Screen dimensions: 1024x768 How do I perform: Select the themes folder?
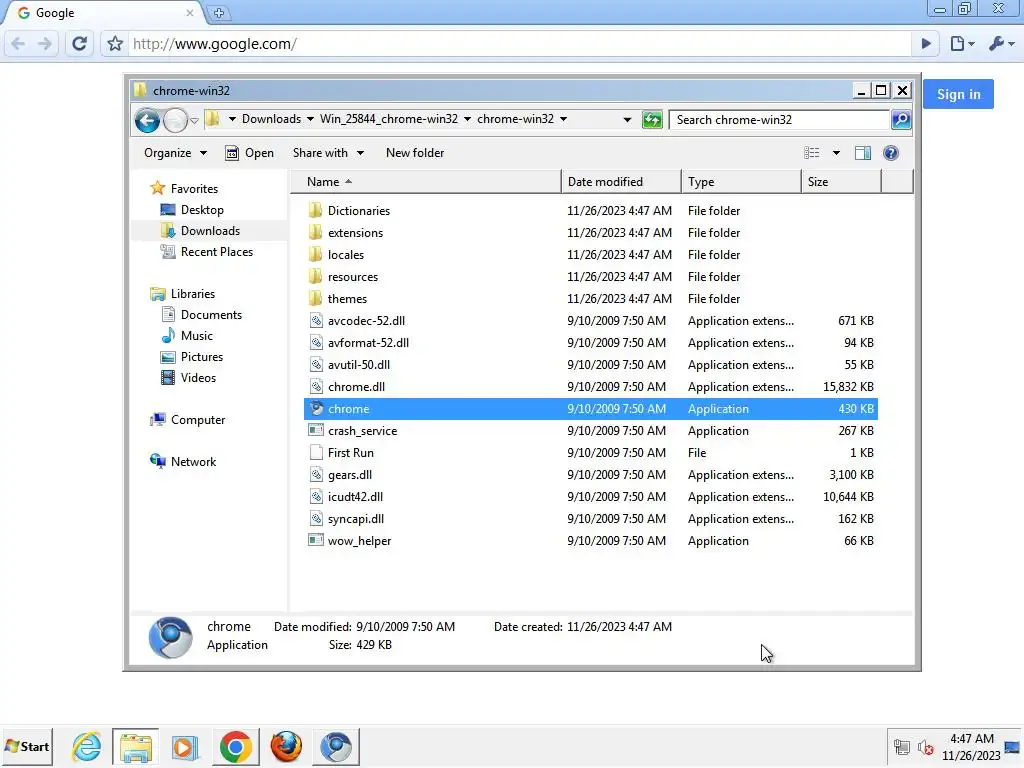pos(591,298)
